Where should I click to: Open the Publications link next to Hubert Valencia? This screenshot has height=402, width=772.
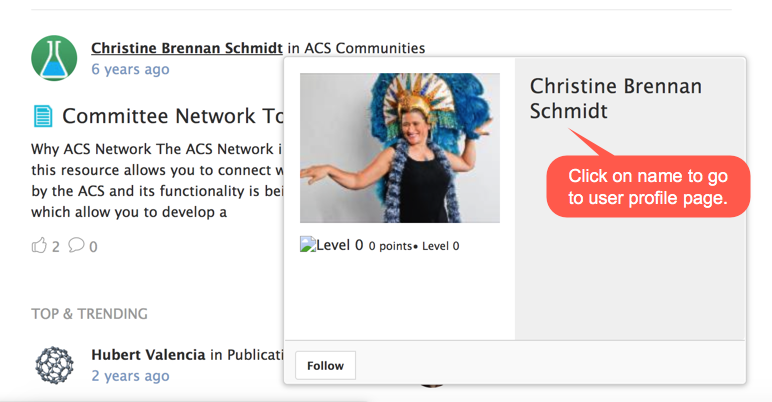tap(253, 354)
